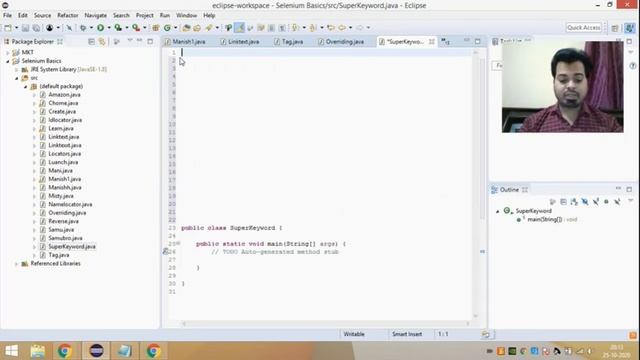Toggle Mark Occurrences highlighted toolbar icon

pos(240,28)
